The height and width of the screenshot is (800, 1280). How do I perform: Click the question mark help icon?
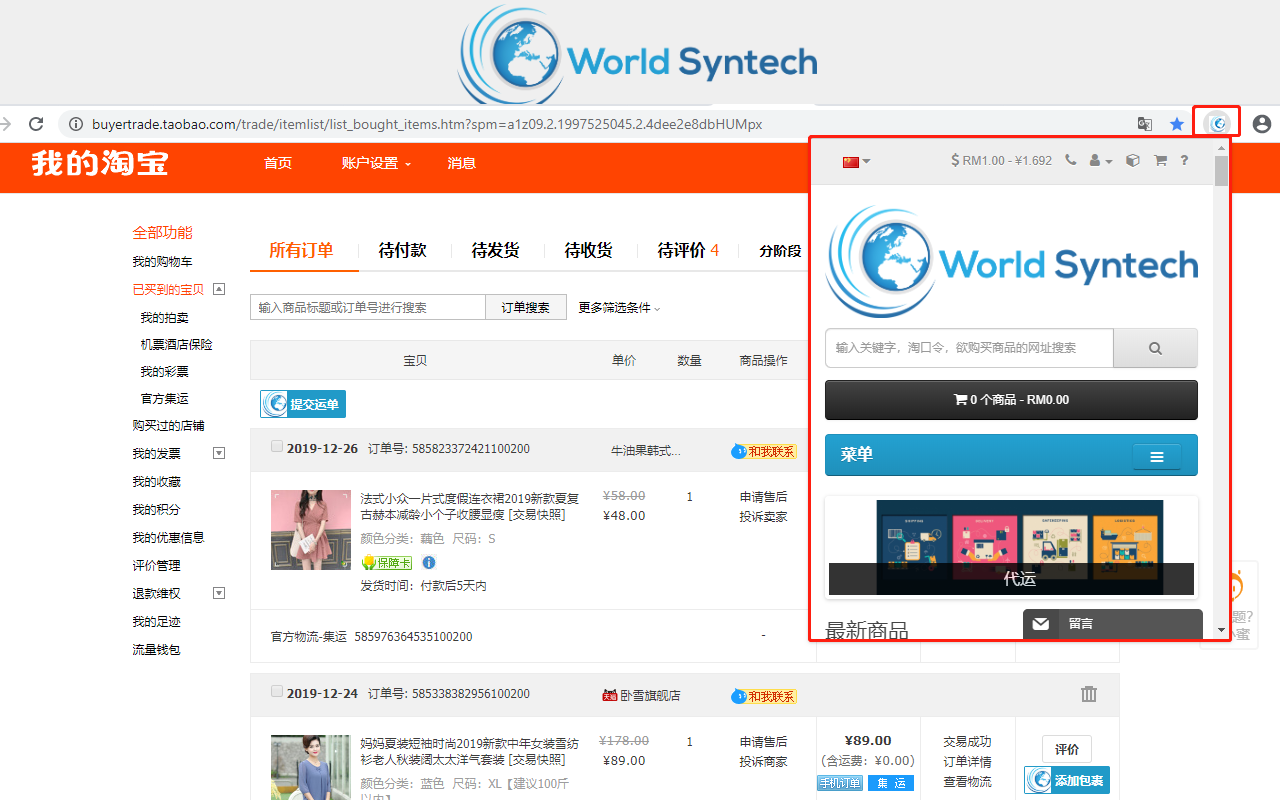[x=1184, y=160]
